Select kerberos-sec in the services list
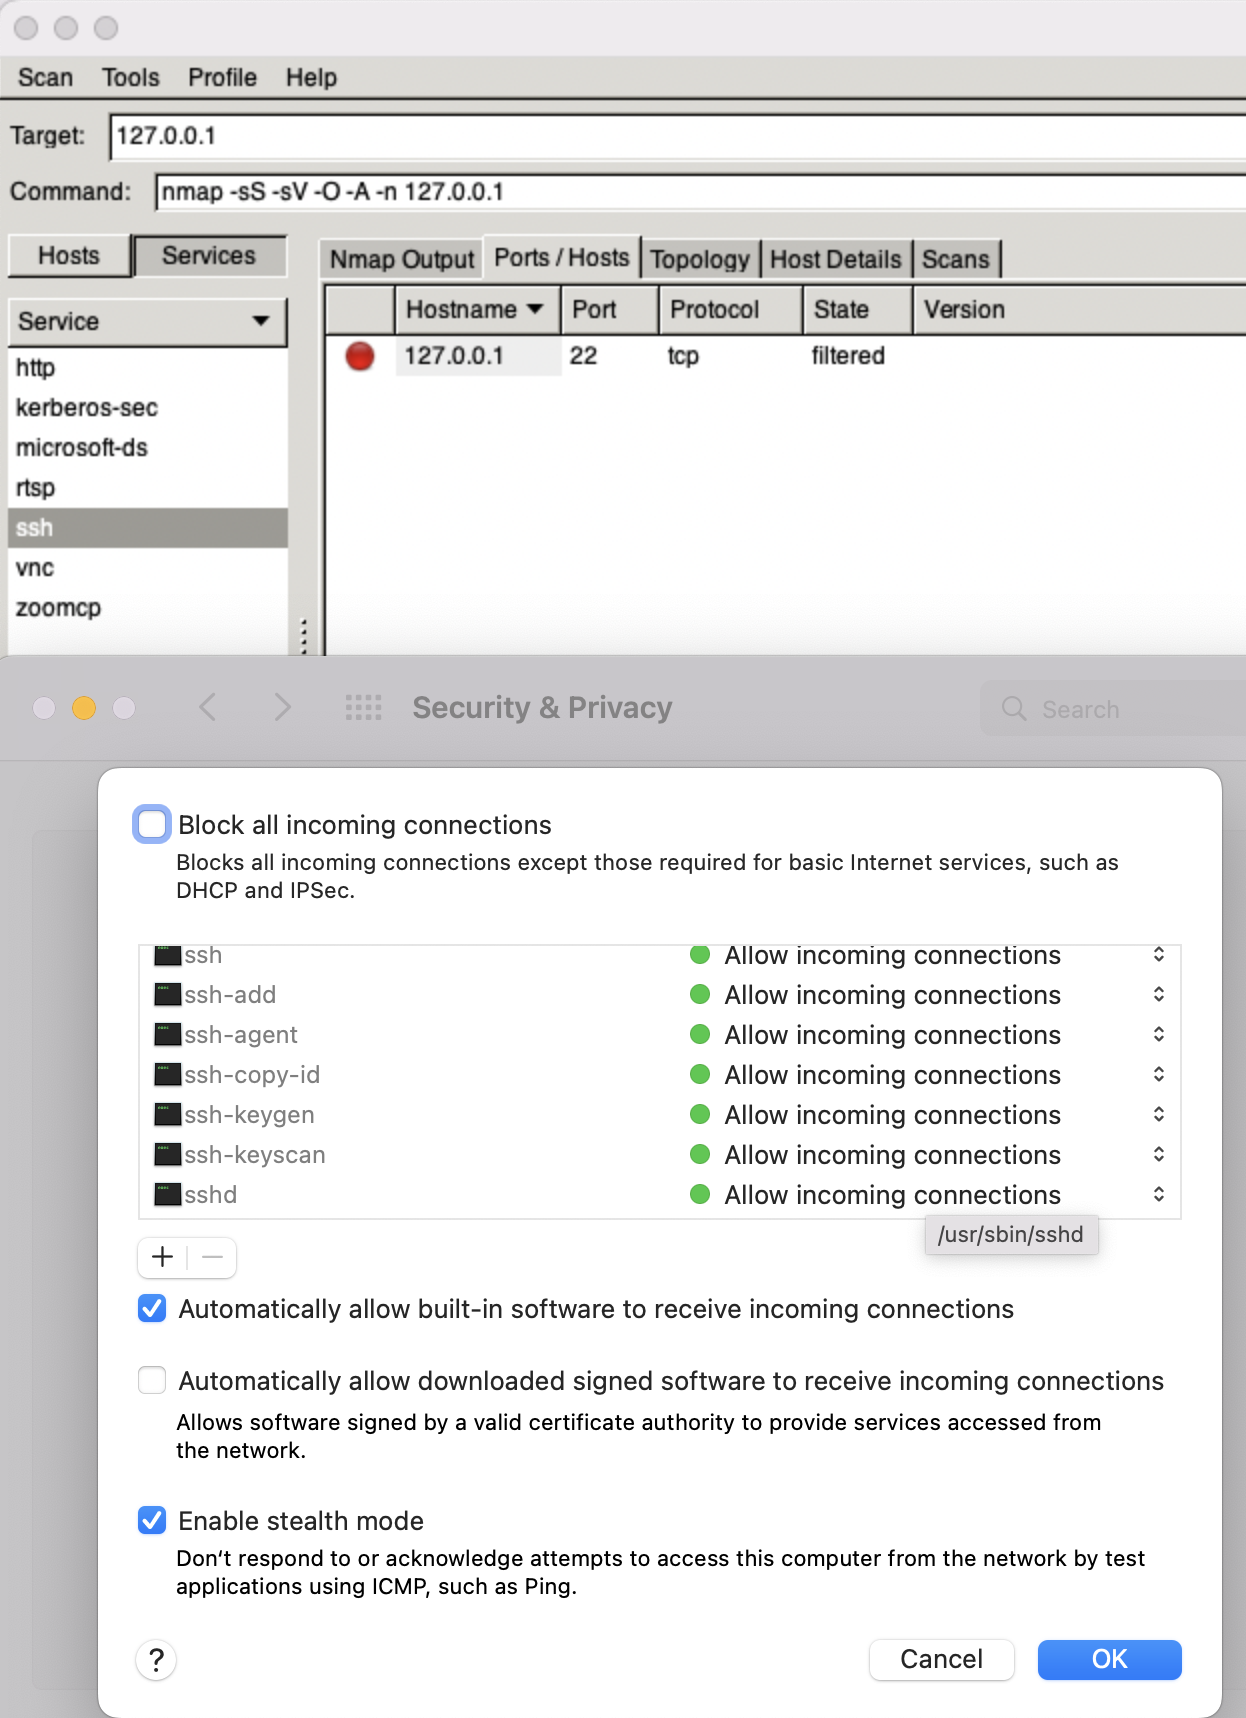The image size is (1246, 1718). point(148,408)
